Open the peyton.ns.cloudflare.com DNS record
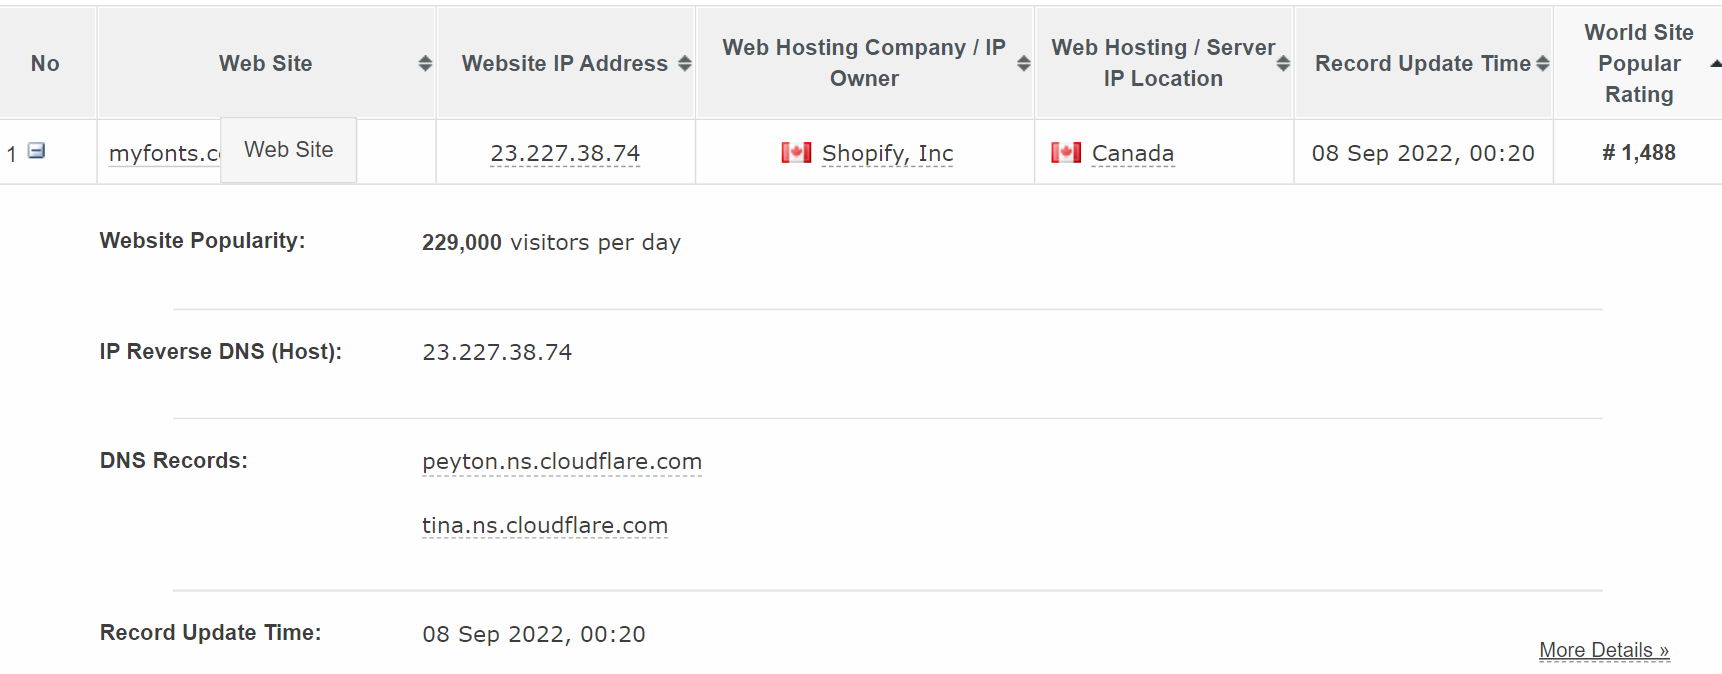 562,462
